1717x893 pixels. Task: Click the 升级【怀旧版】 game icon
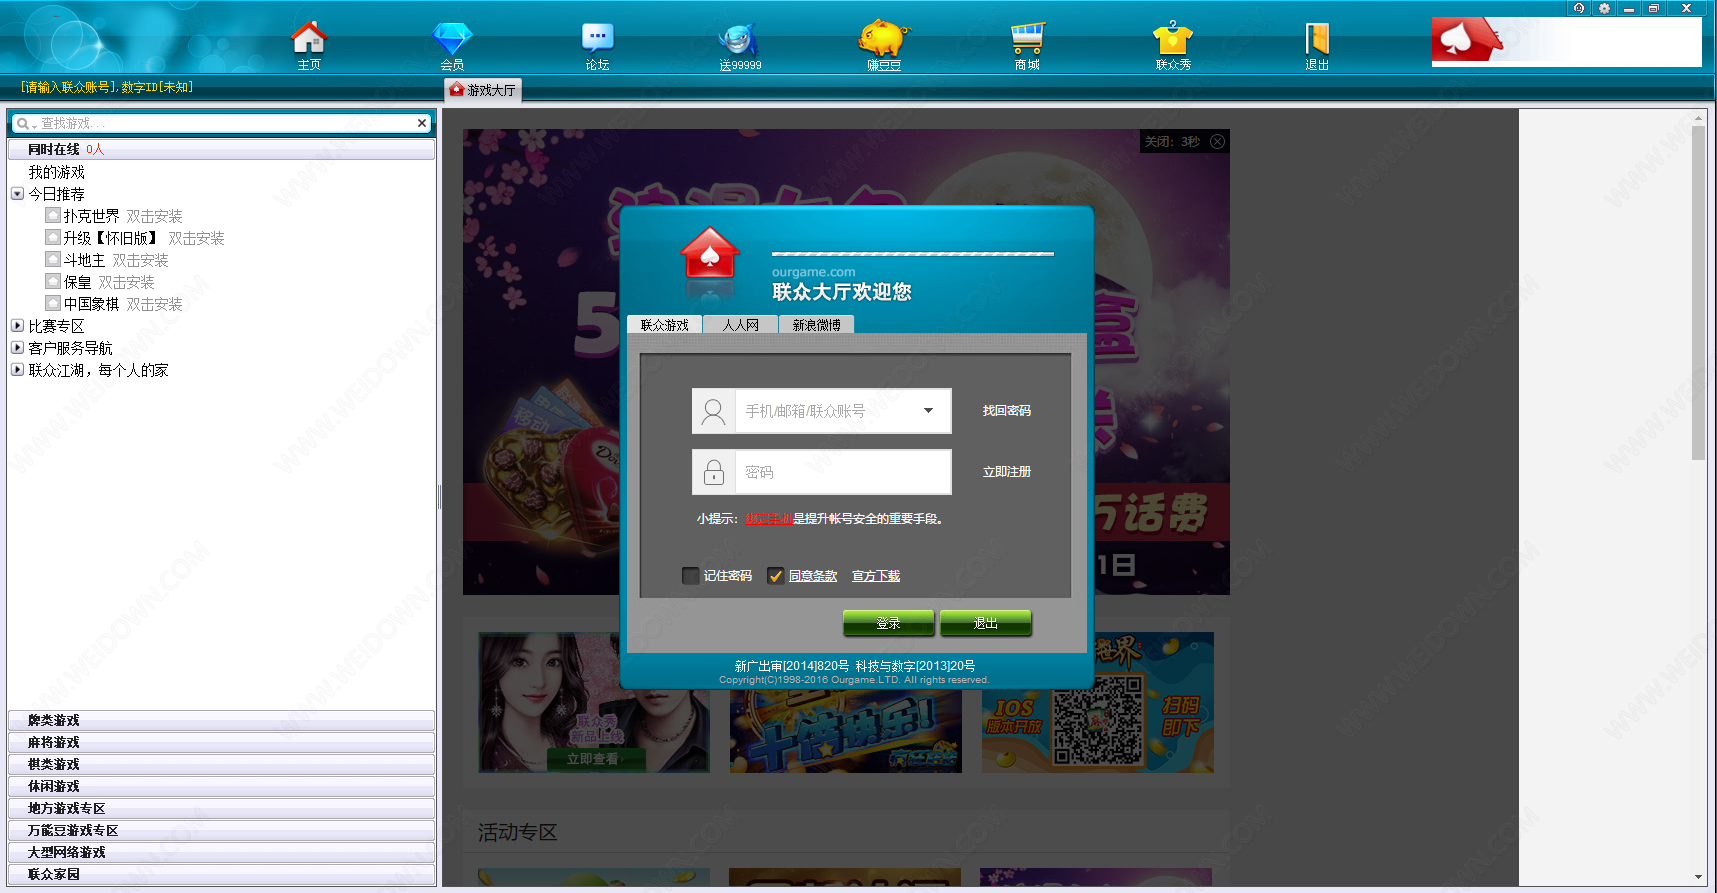[x=53, y=237]
